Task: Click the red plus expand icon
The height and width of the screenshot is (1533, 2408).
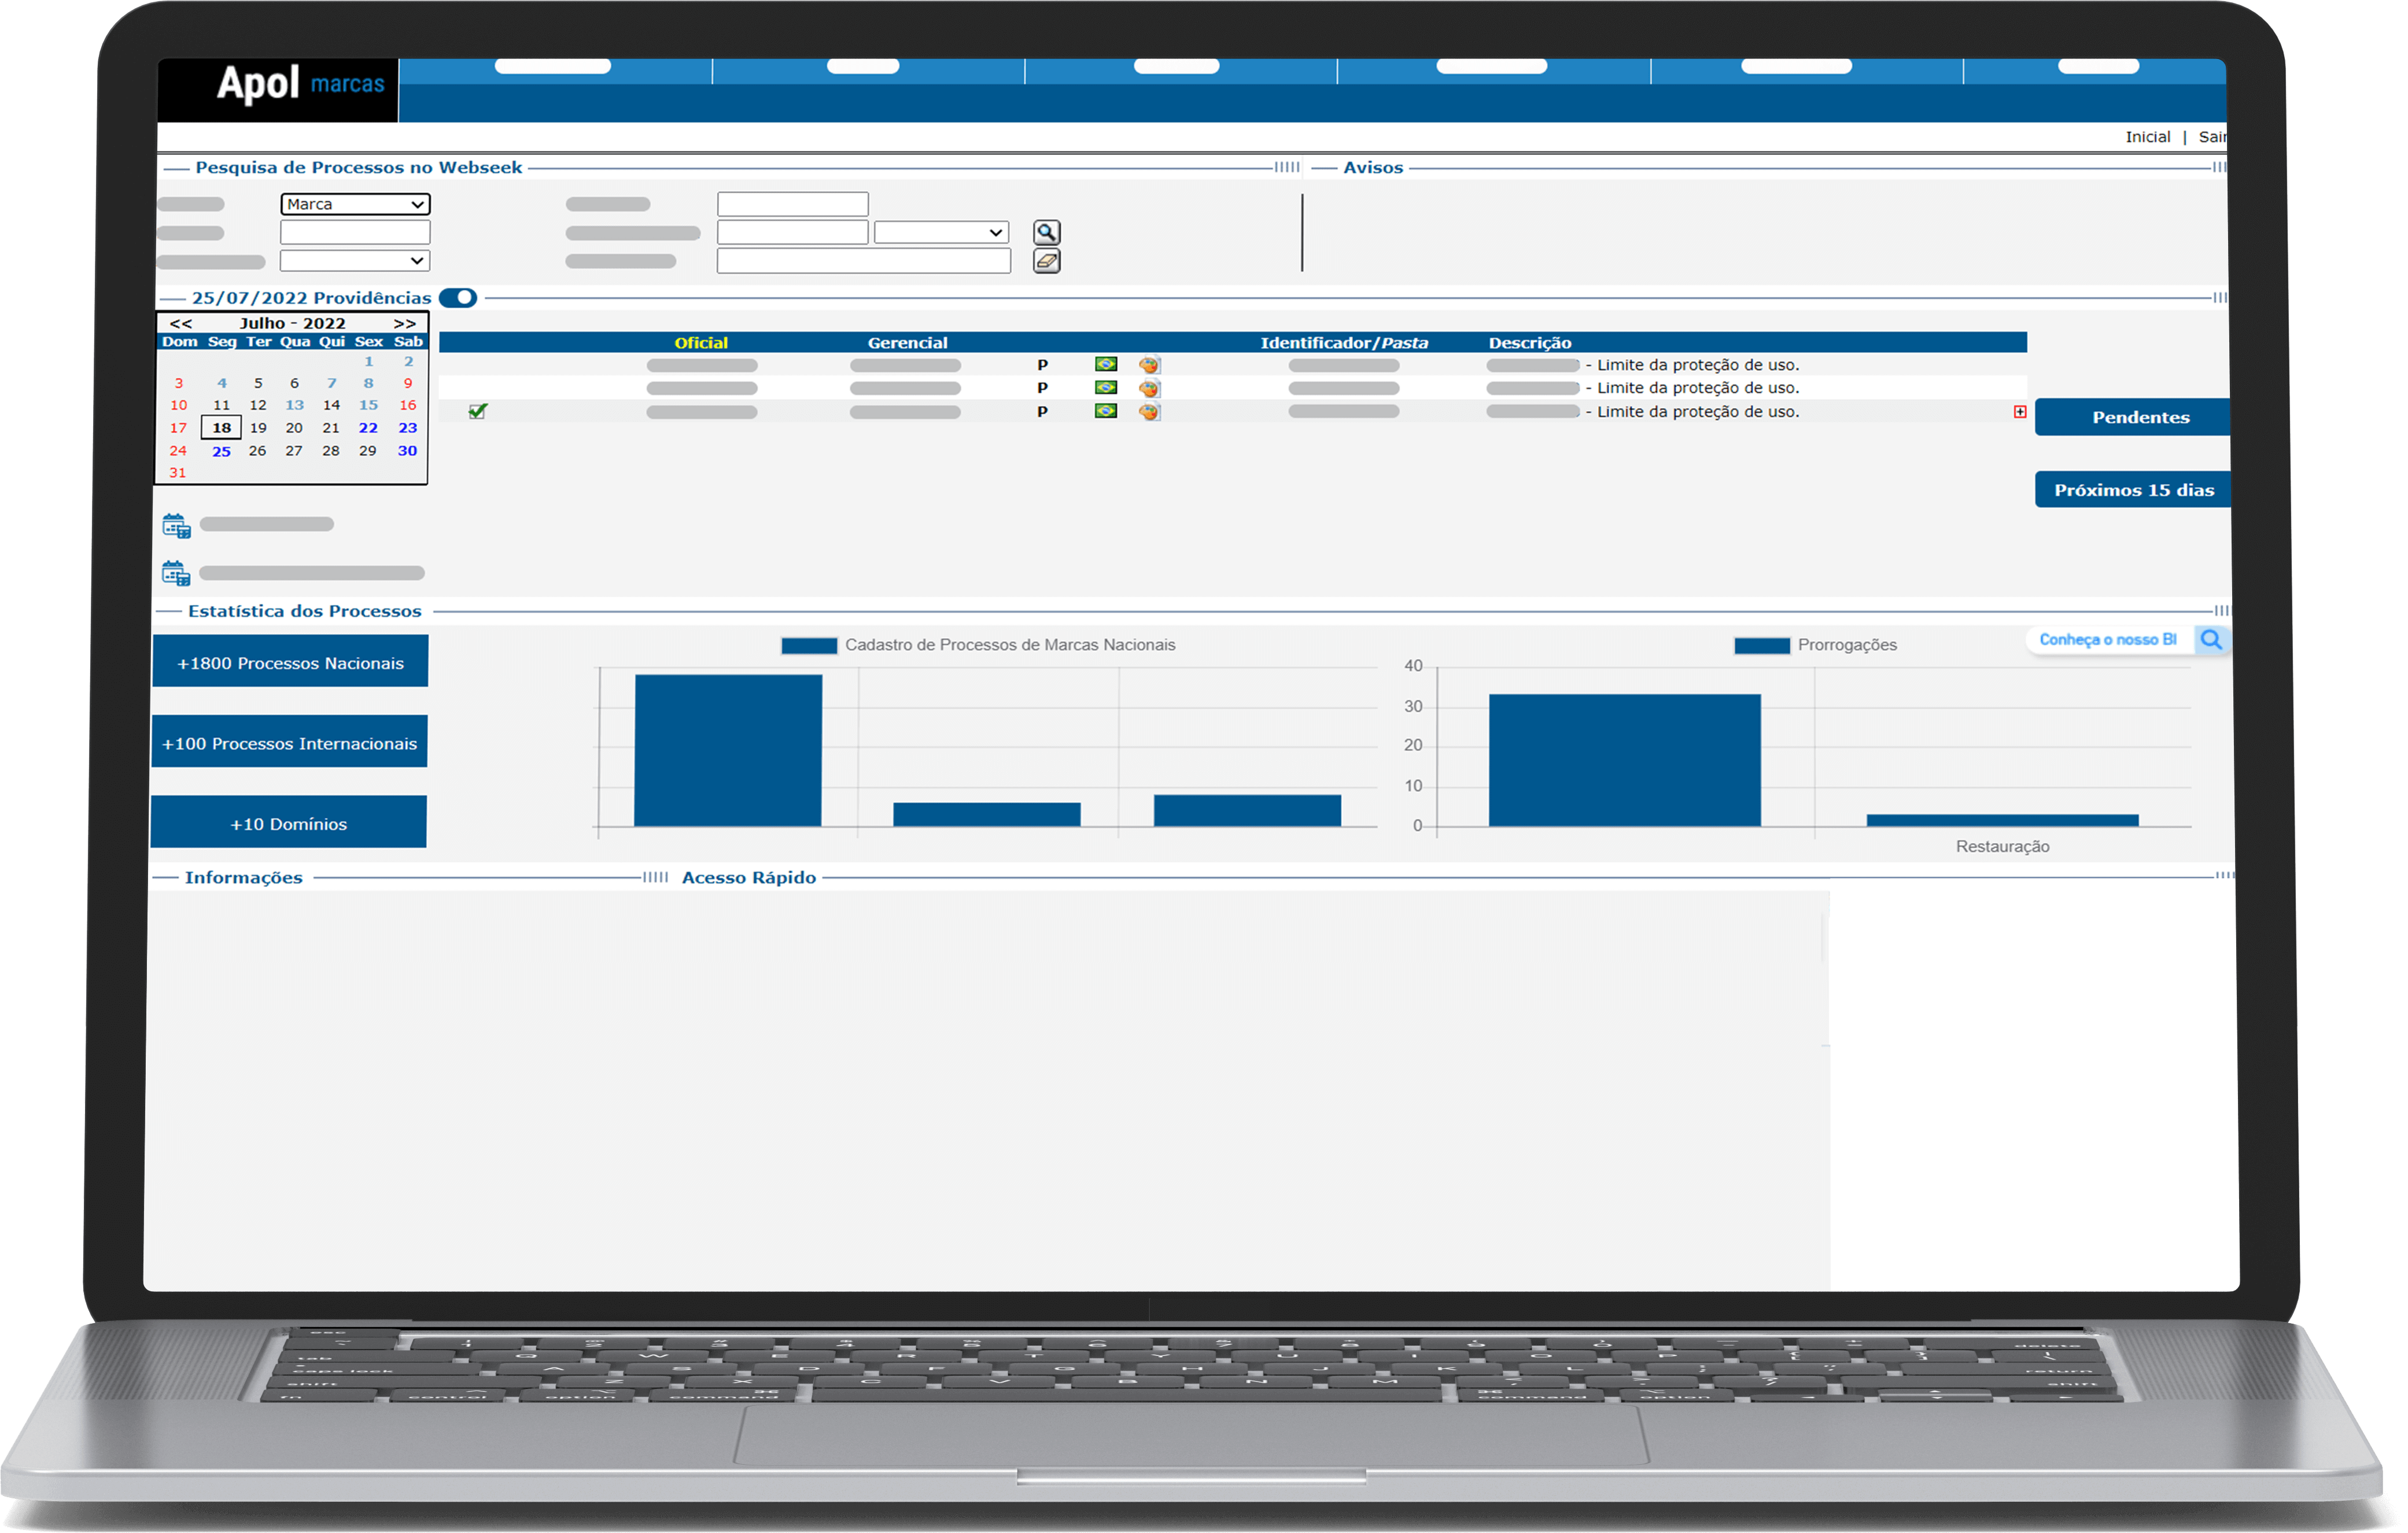Action: [x=2019, y=412]
